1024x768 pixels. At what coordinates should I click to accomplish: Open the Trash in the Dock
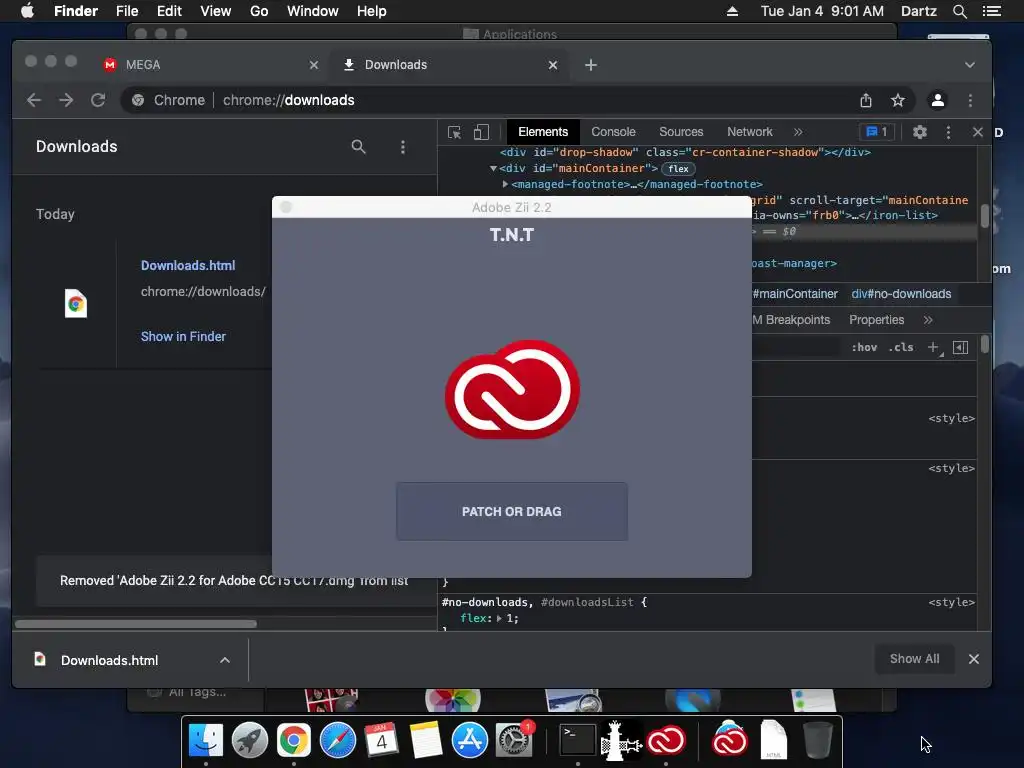pos(817,741)
